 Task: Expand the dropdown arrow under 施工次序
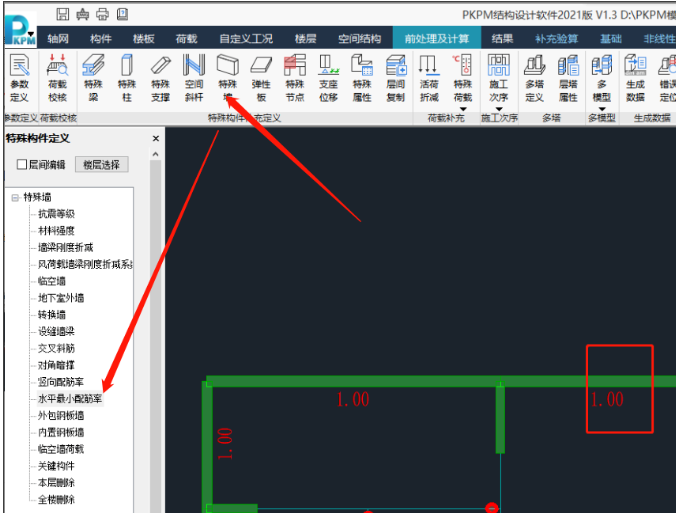(x=499, y=109)
